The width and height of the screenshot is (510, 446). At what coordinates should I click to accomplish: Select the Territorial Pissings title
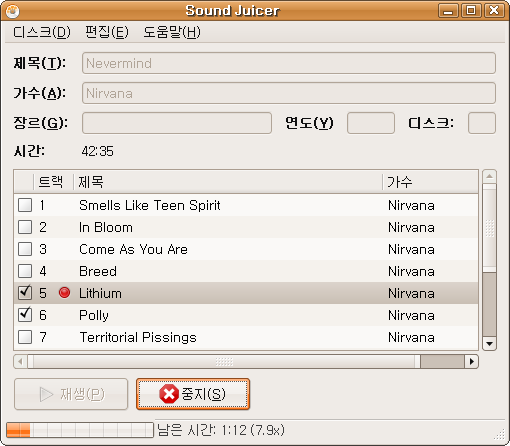click(x=138, y=337)
